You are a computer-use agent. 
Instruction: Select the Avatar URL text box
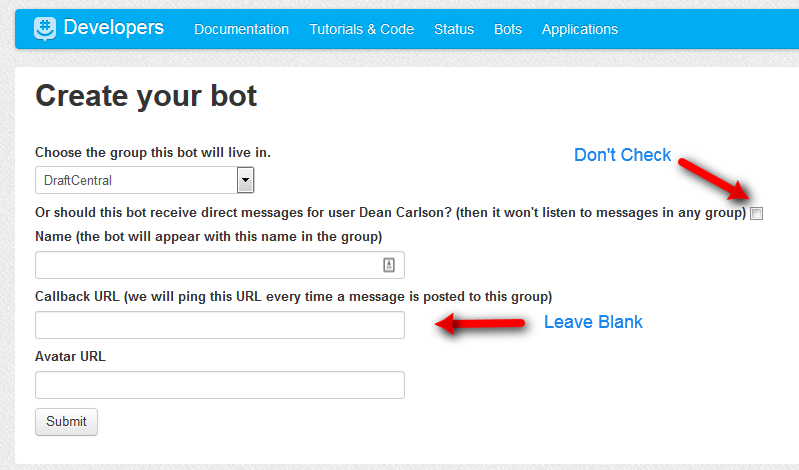(220, 385)
